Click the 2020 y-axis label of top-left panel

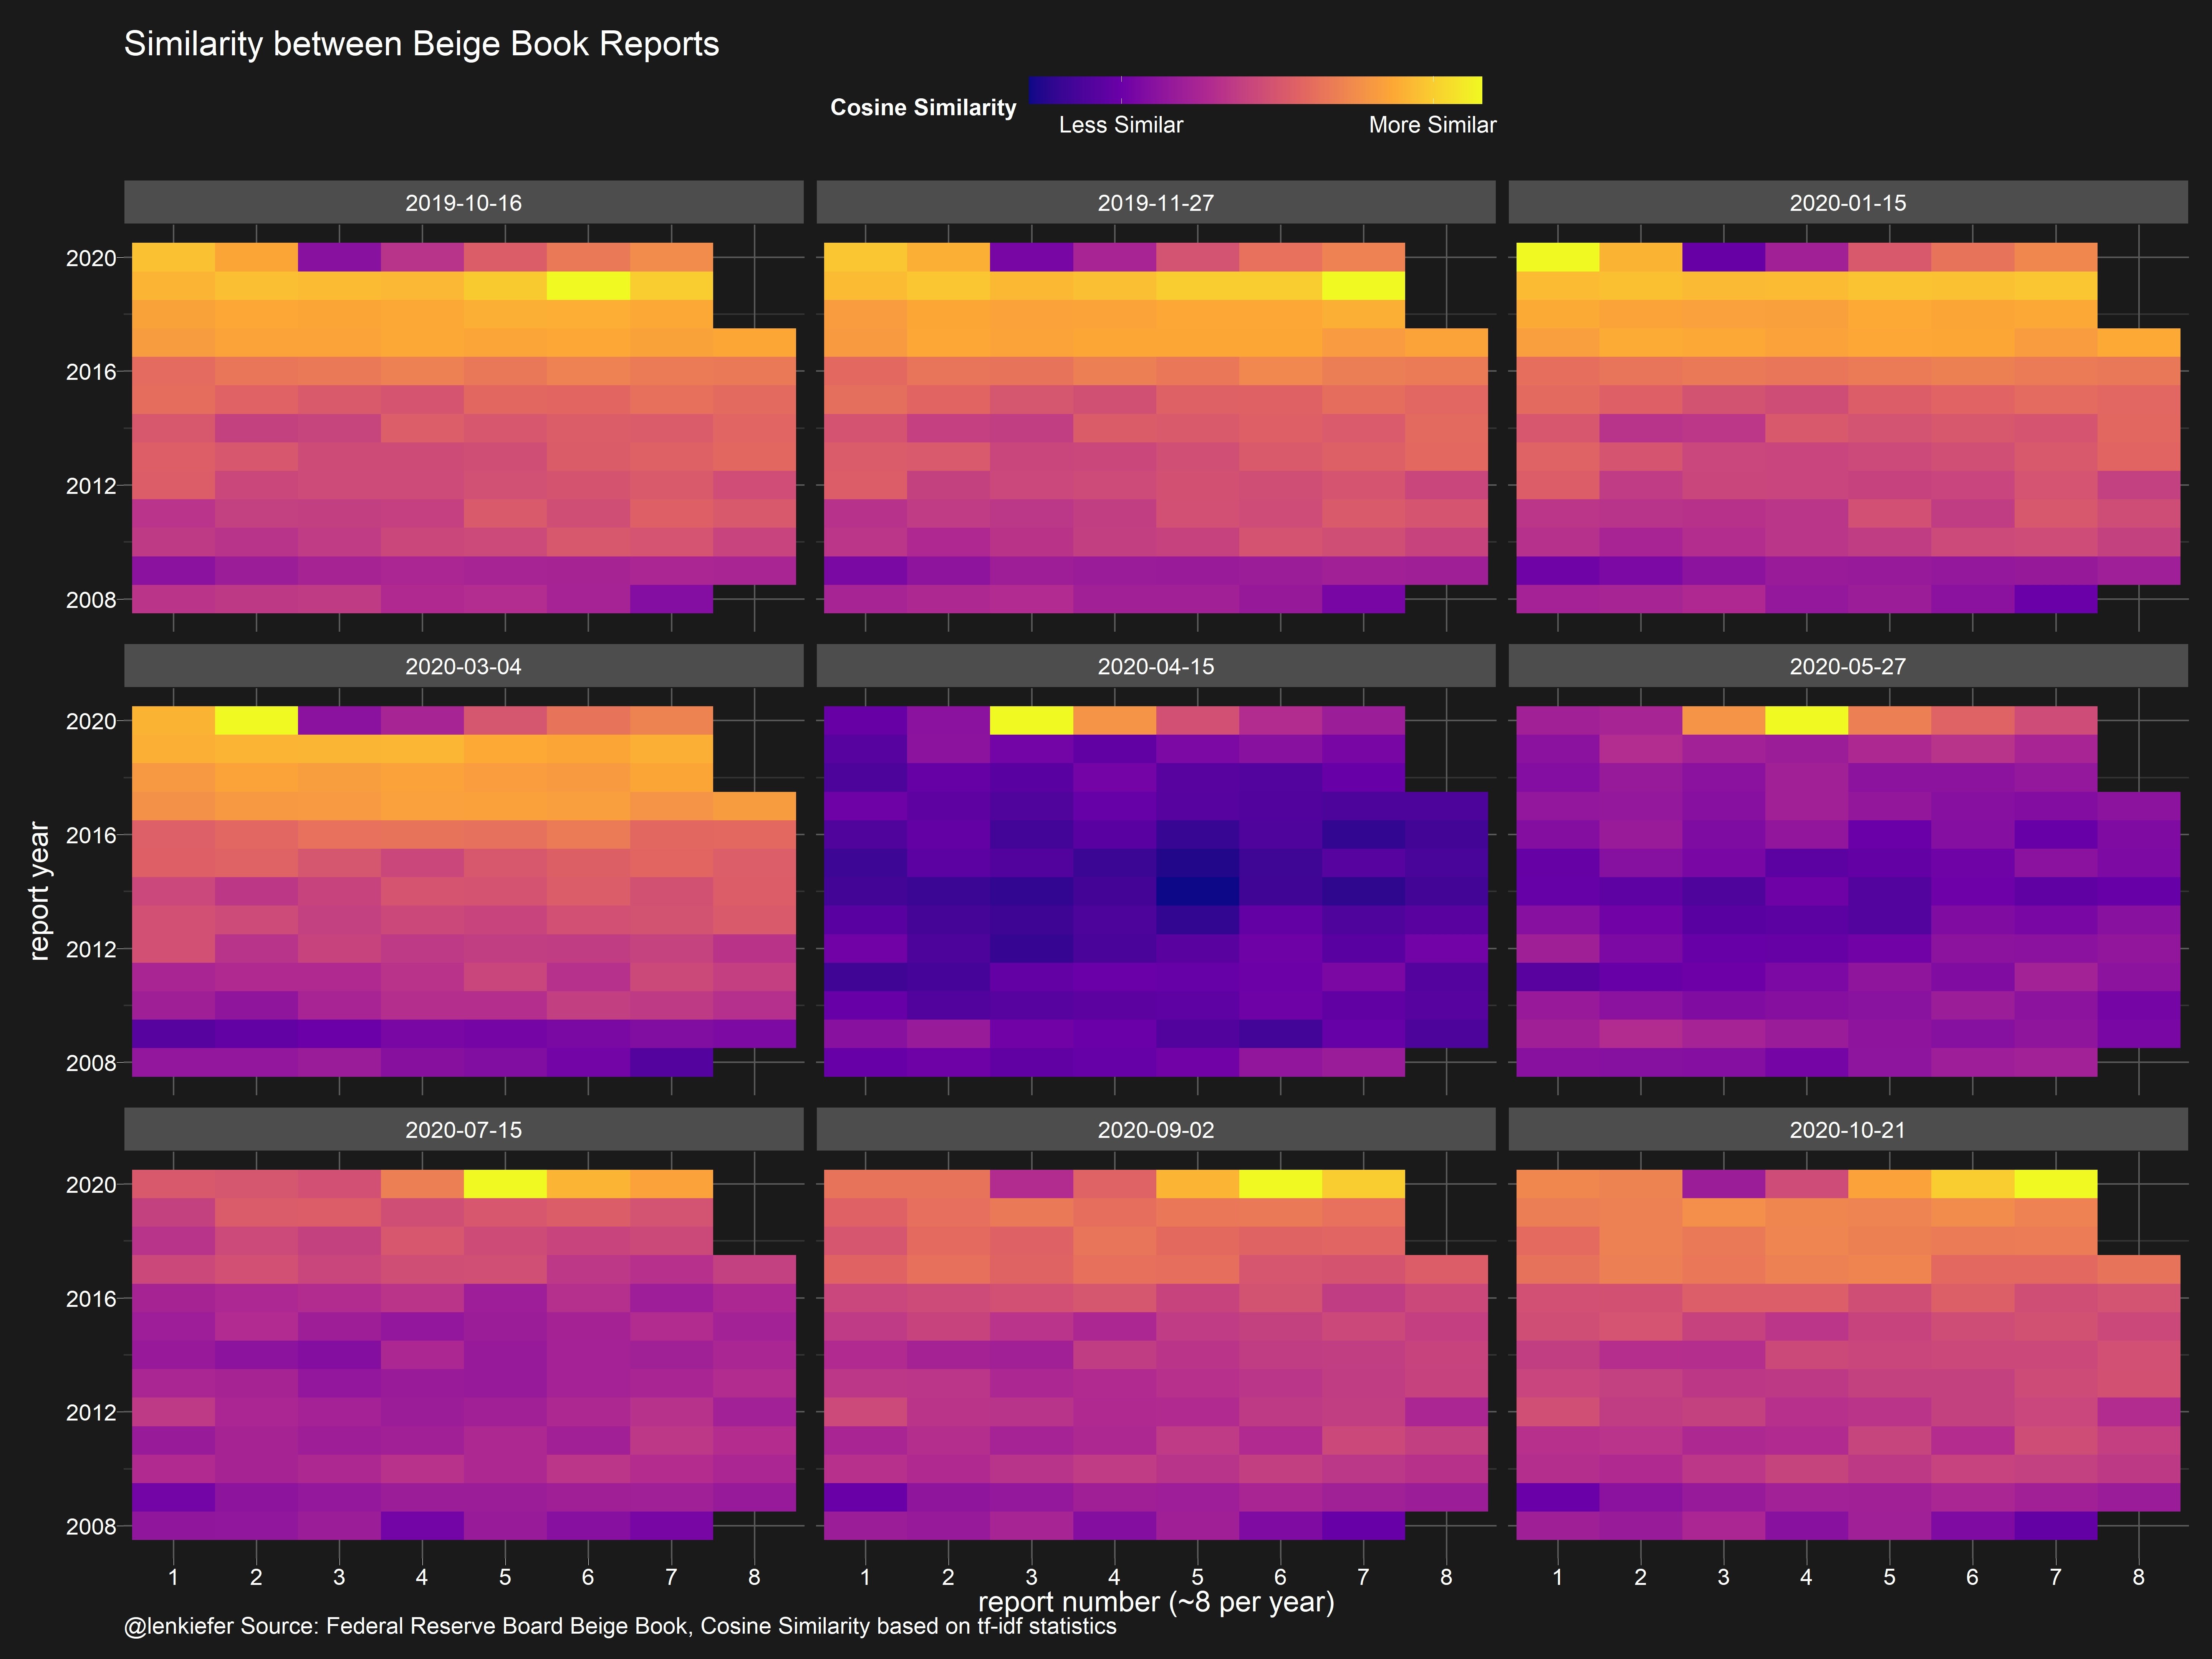(x=91, y=258)
